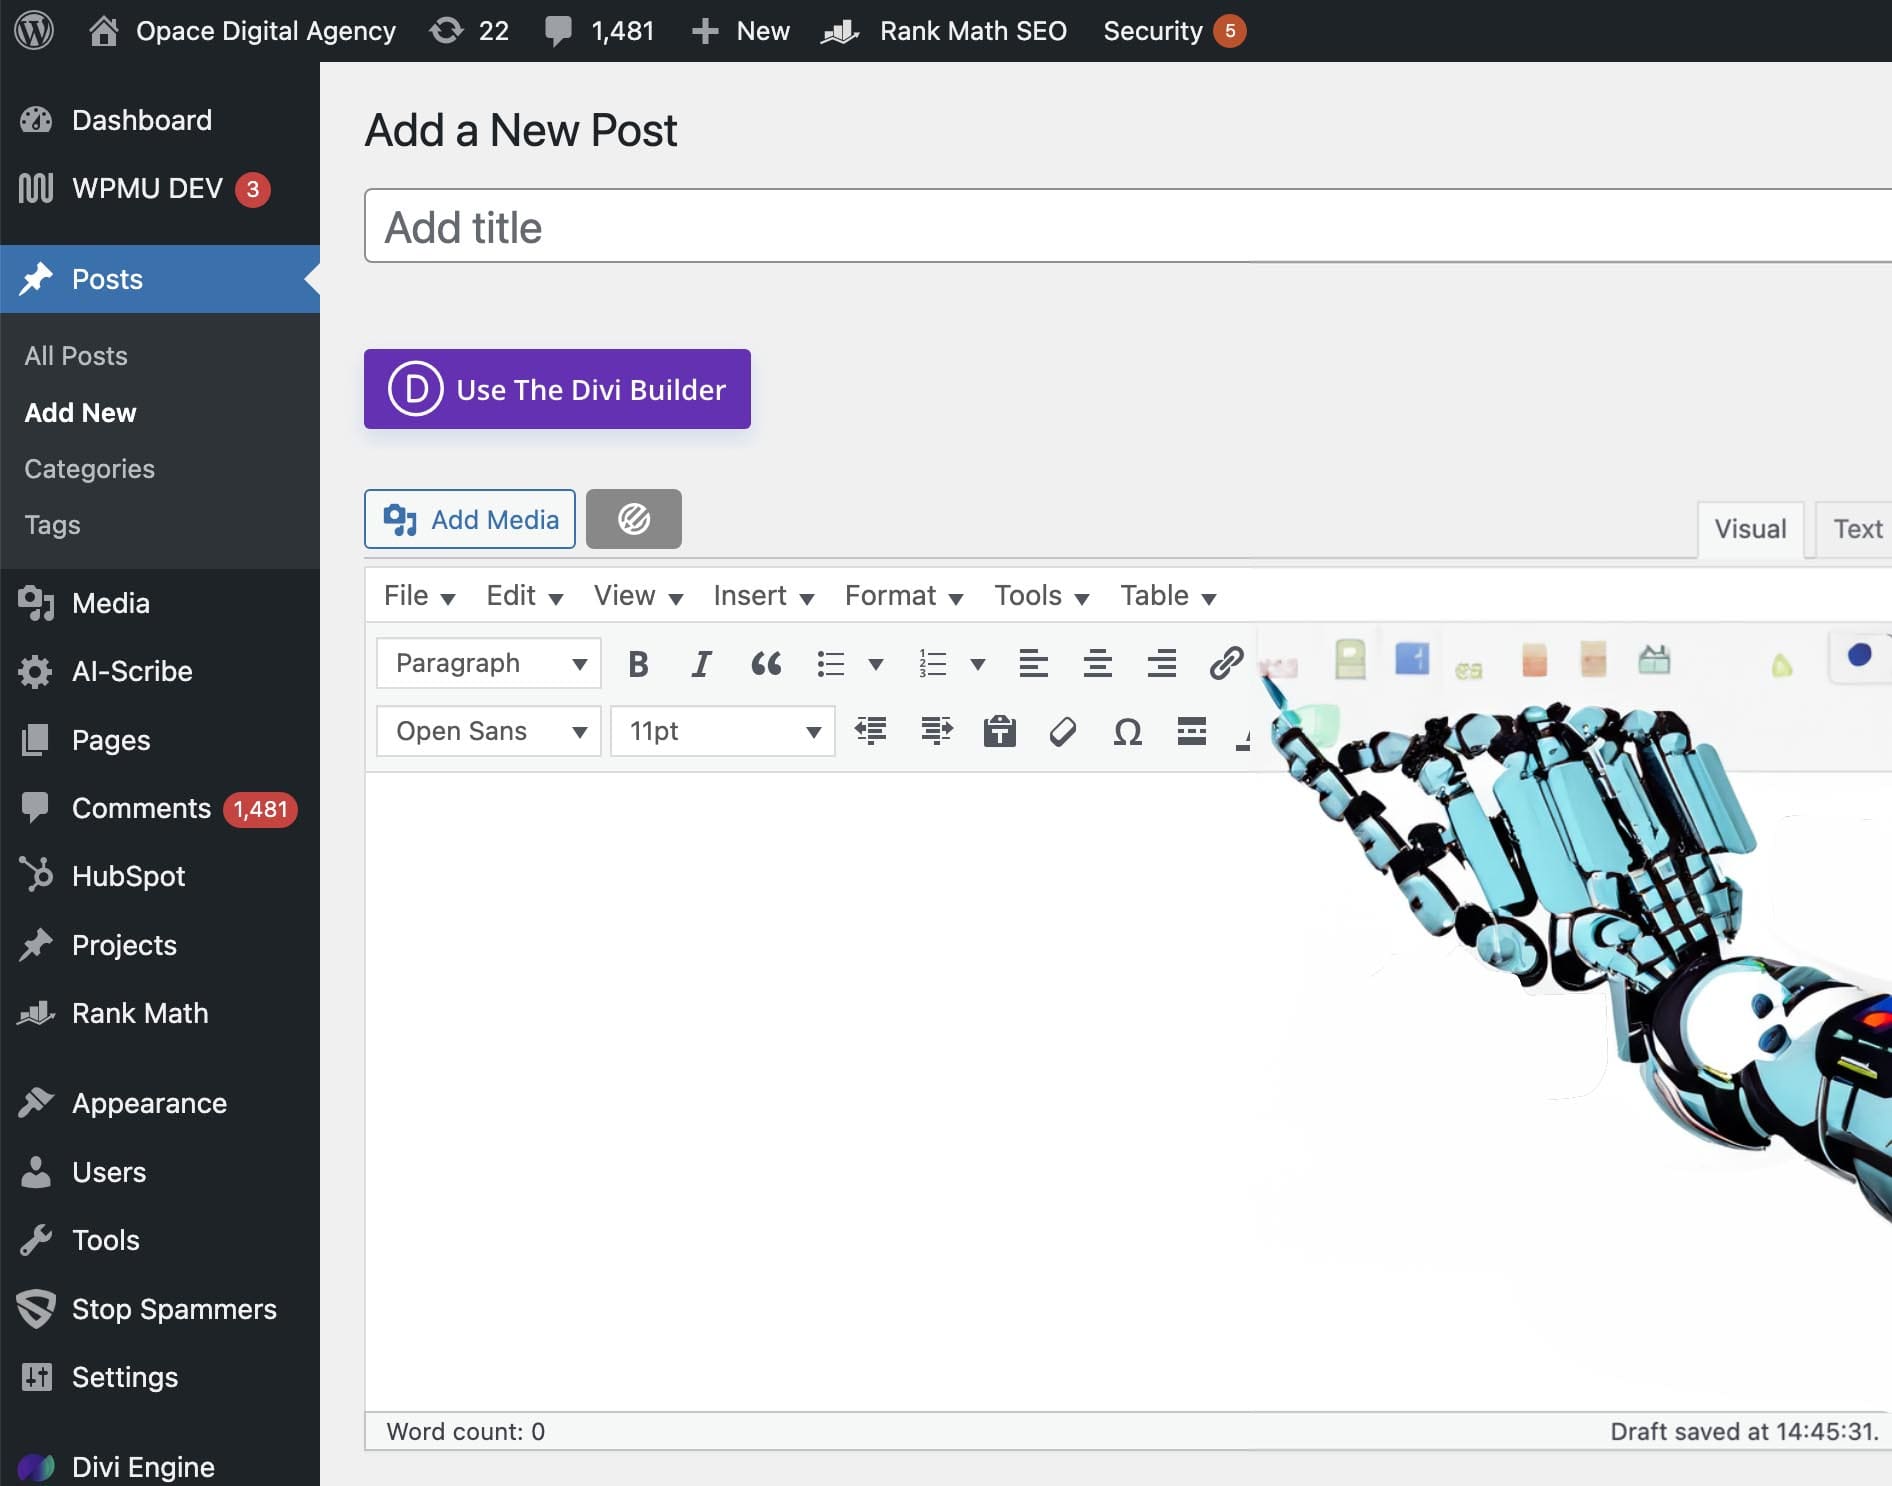
Task: Expand the bulleted list options arrow
Action: click(x=877, y=663)
